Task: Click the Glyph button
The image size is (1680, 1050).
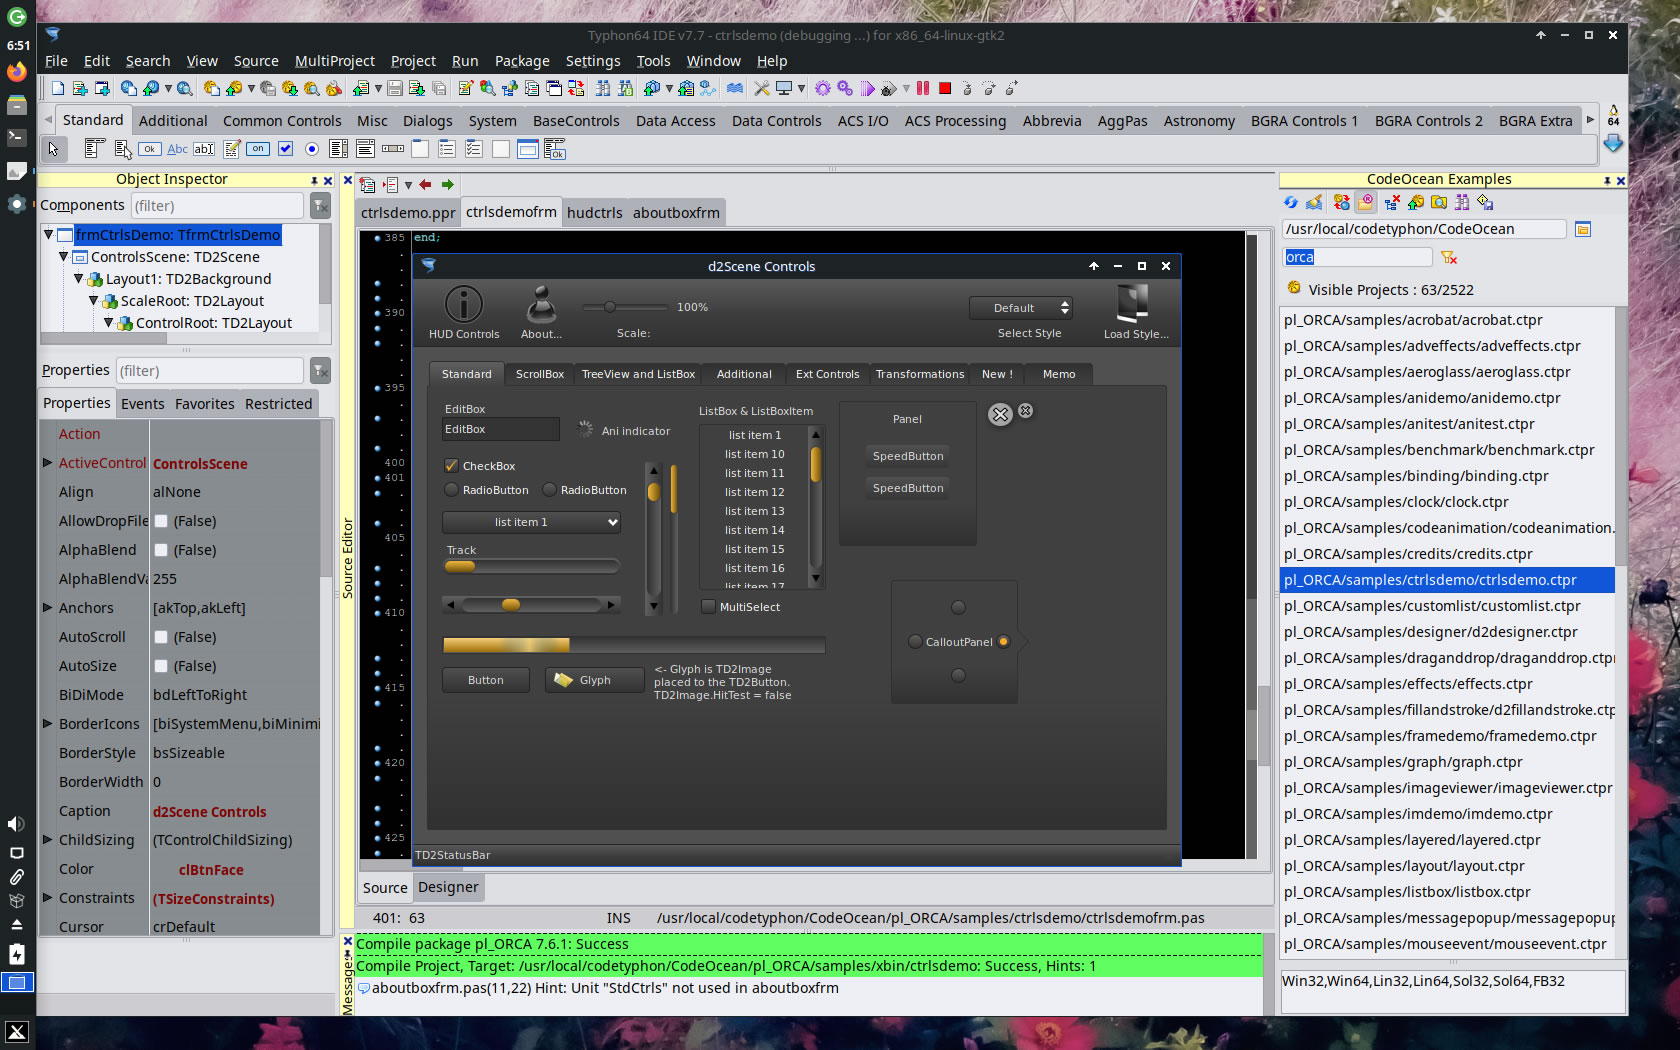Action: pyautogui.click(x=594, y=680)
